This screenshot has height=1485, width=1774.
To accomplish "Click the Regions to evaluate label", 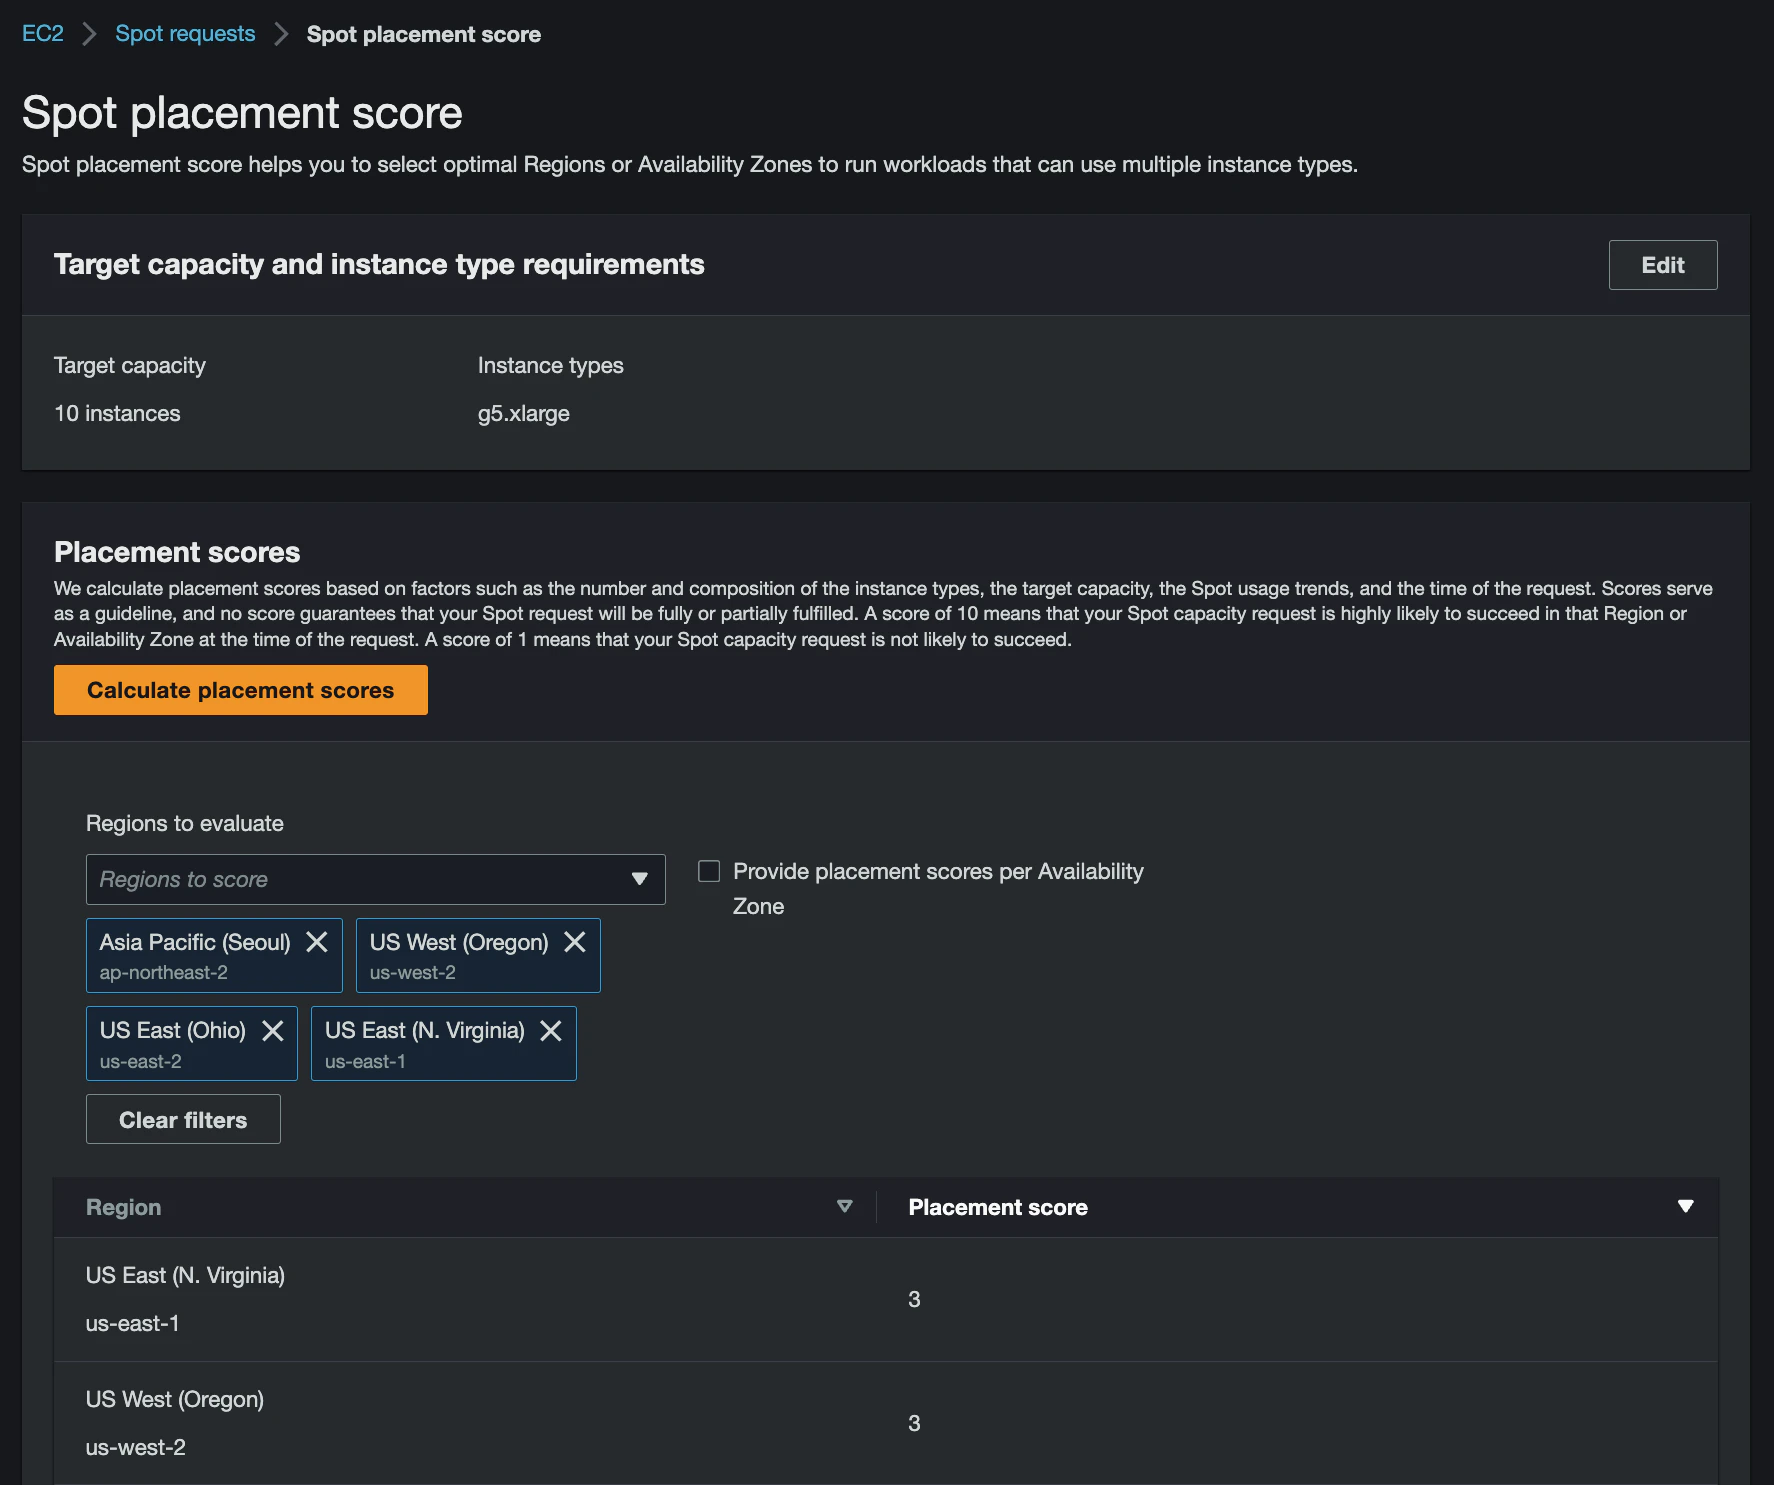I will 185,824.
